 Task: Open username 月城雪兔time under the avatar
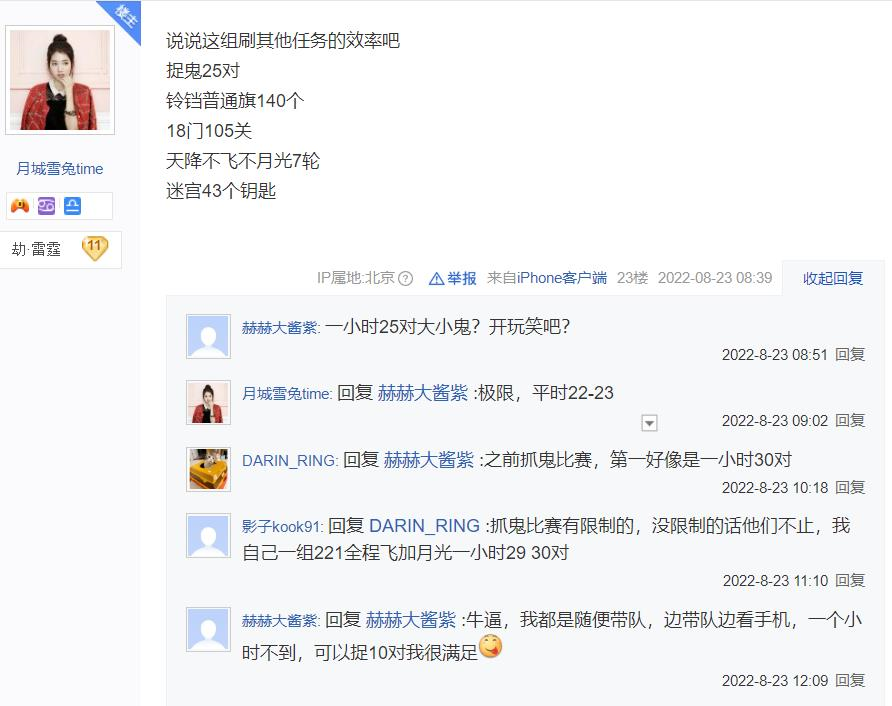pos(60,169)
